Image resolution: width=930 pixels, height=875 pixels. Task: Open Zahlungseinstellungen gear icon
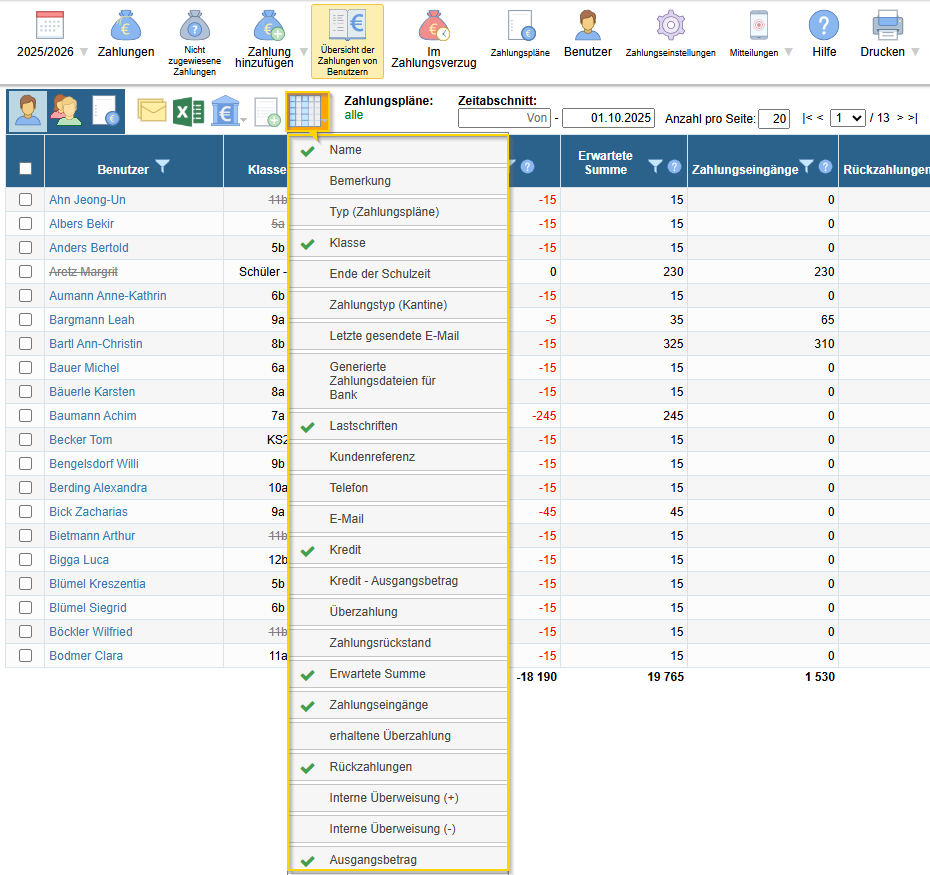point(670,26)
